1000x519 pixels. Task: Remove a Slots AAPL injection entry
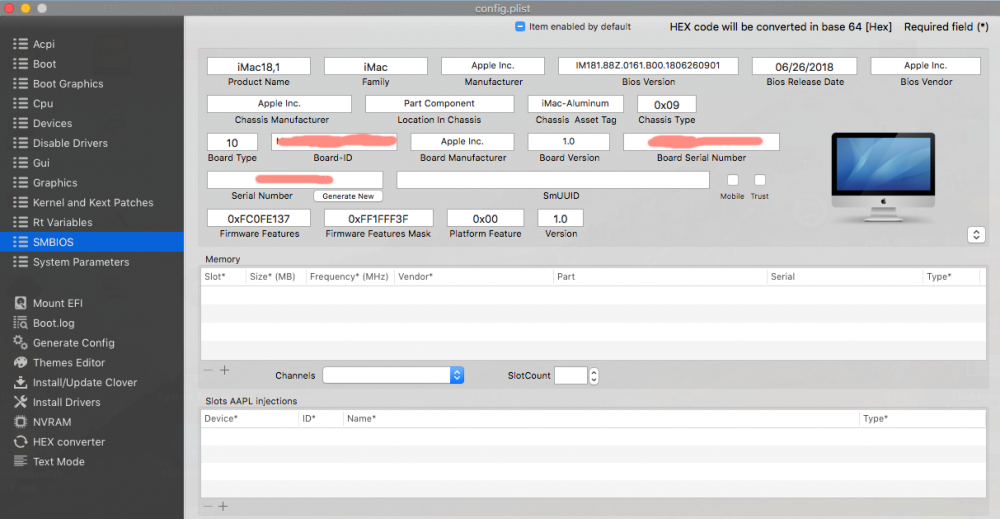[208, 506]
